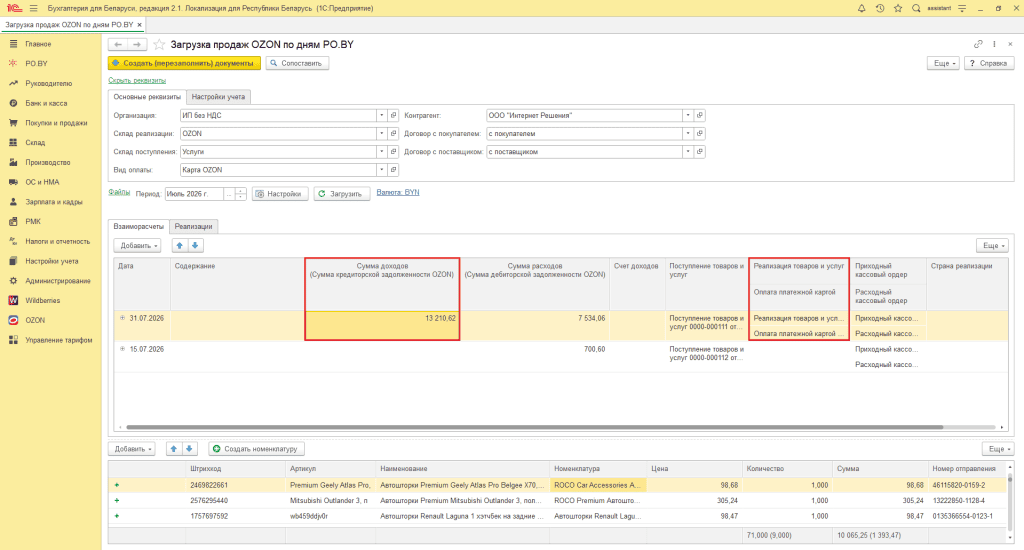Switch to Взаиморасчеты tab

[x=138, y=226]
